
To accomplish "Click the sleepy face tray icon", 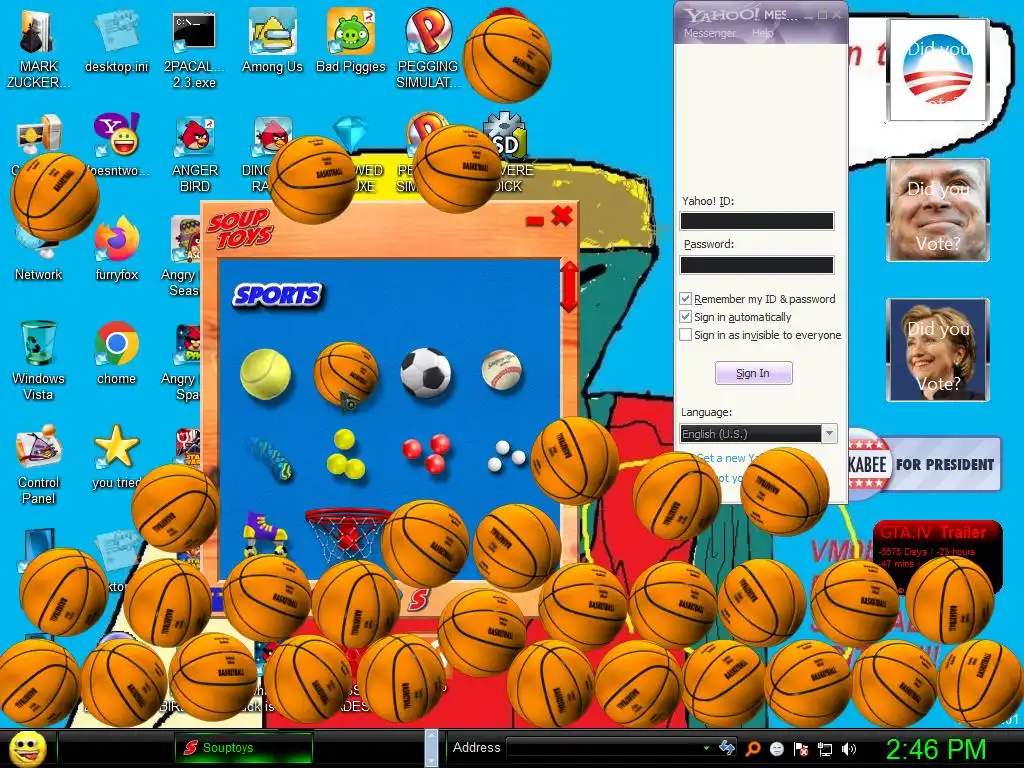I will click(x=776, y=748).
